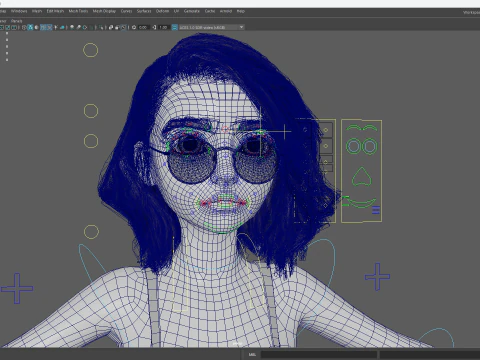This screenshot has width=480, height=360.
Task: Open the Mesh menu
Action: (x=37, y=11)
